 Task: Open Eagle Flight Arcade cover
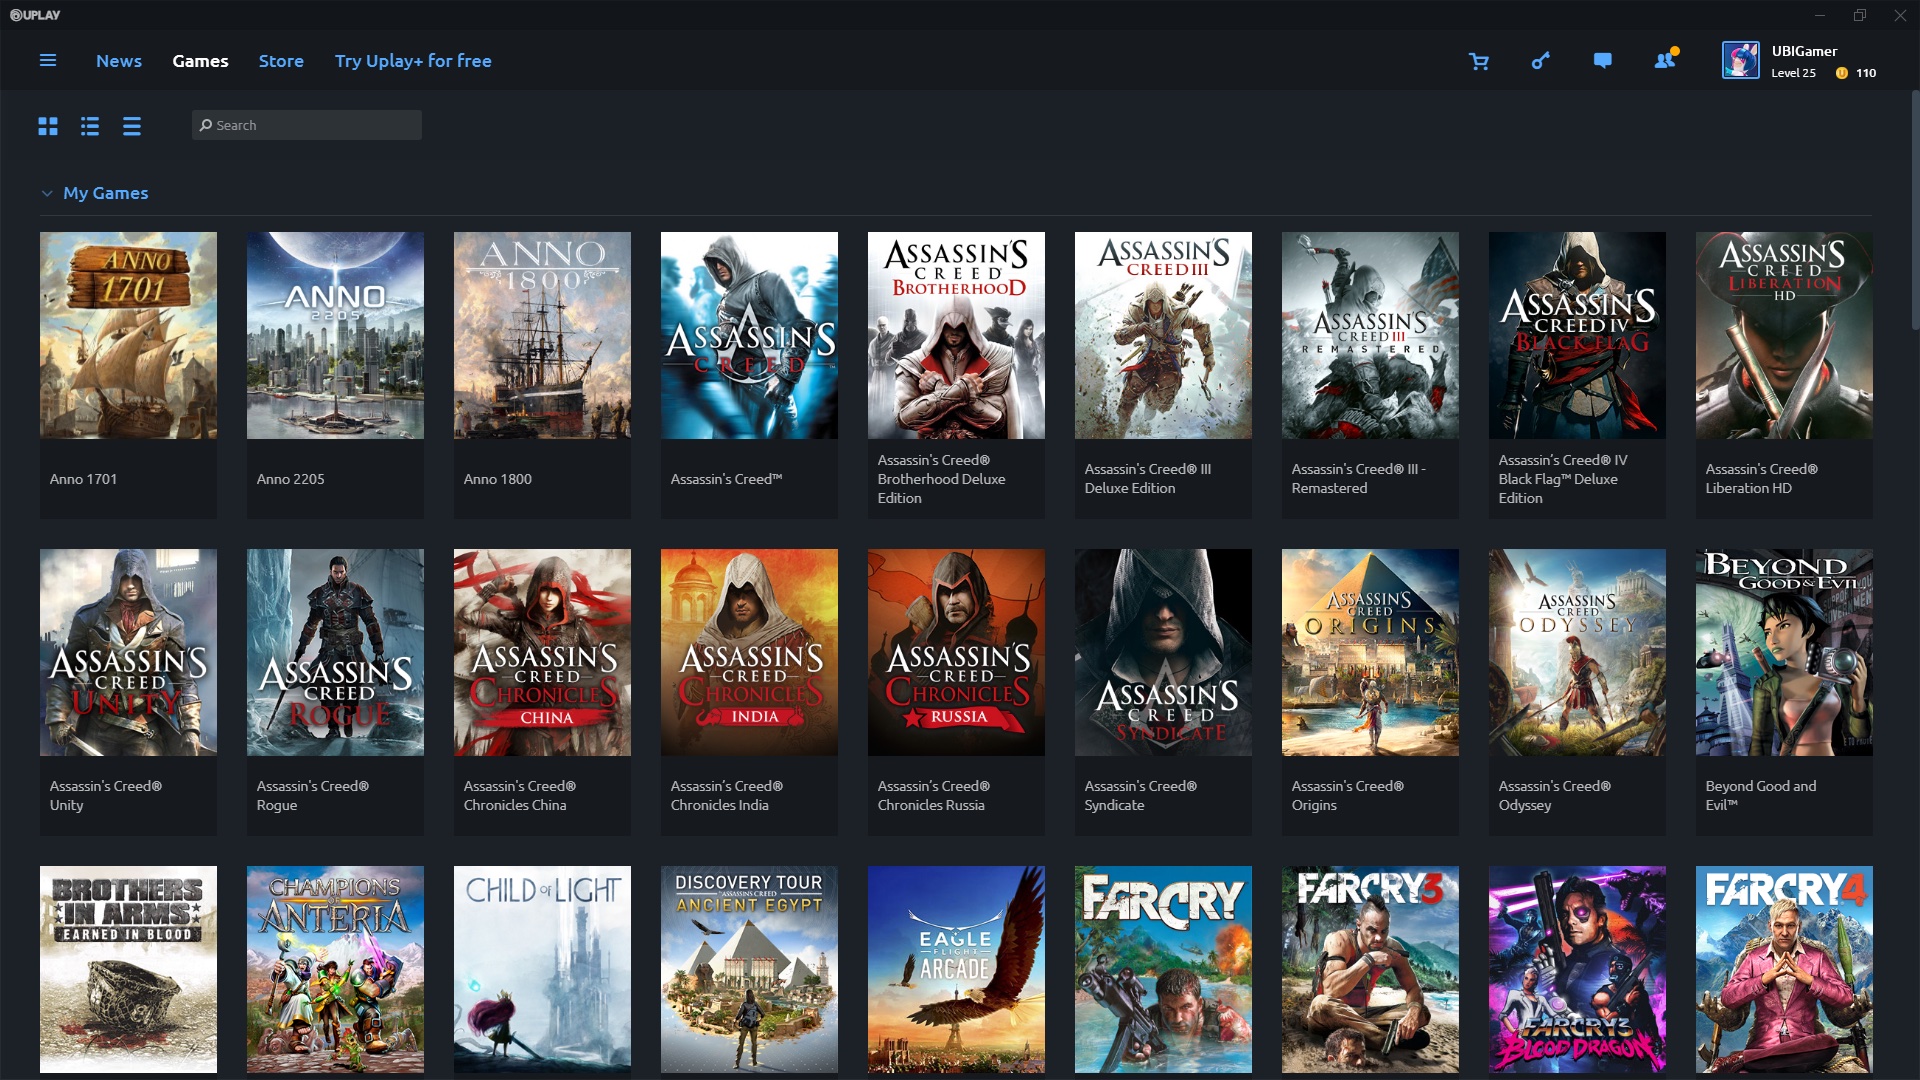(x=956, y=969)
